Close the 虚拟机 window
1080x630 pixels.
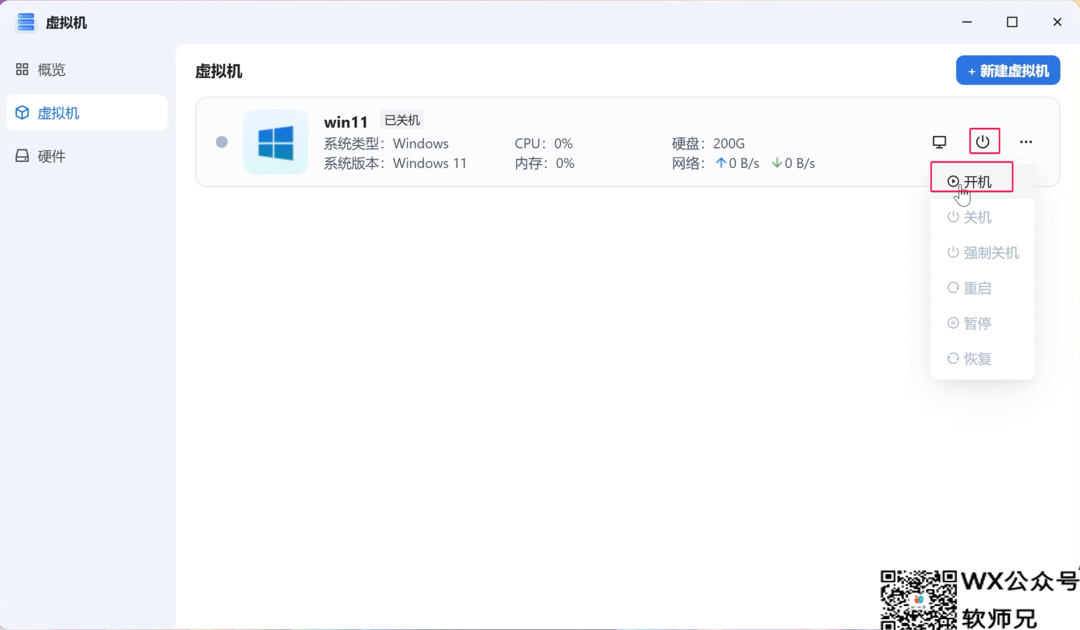(x=1057, y=22)
